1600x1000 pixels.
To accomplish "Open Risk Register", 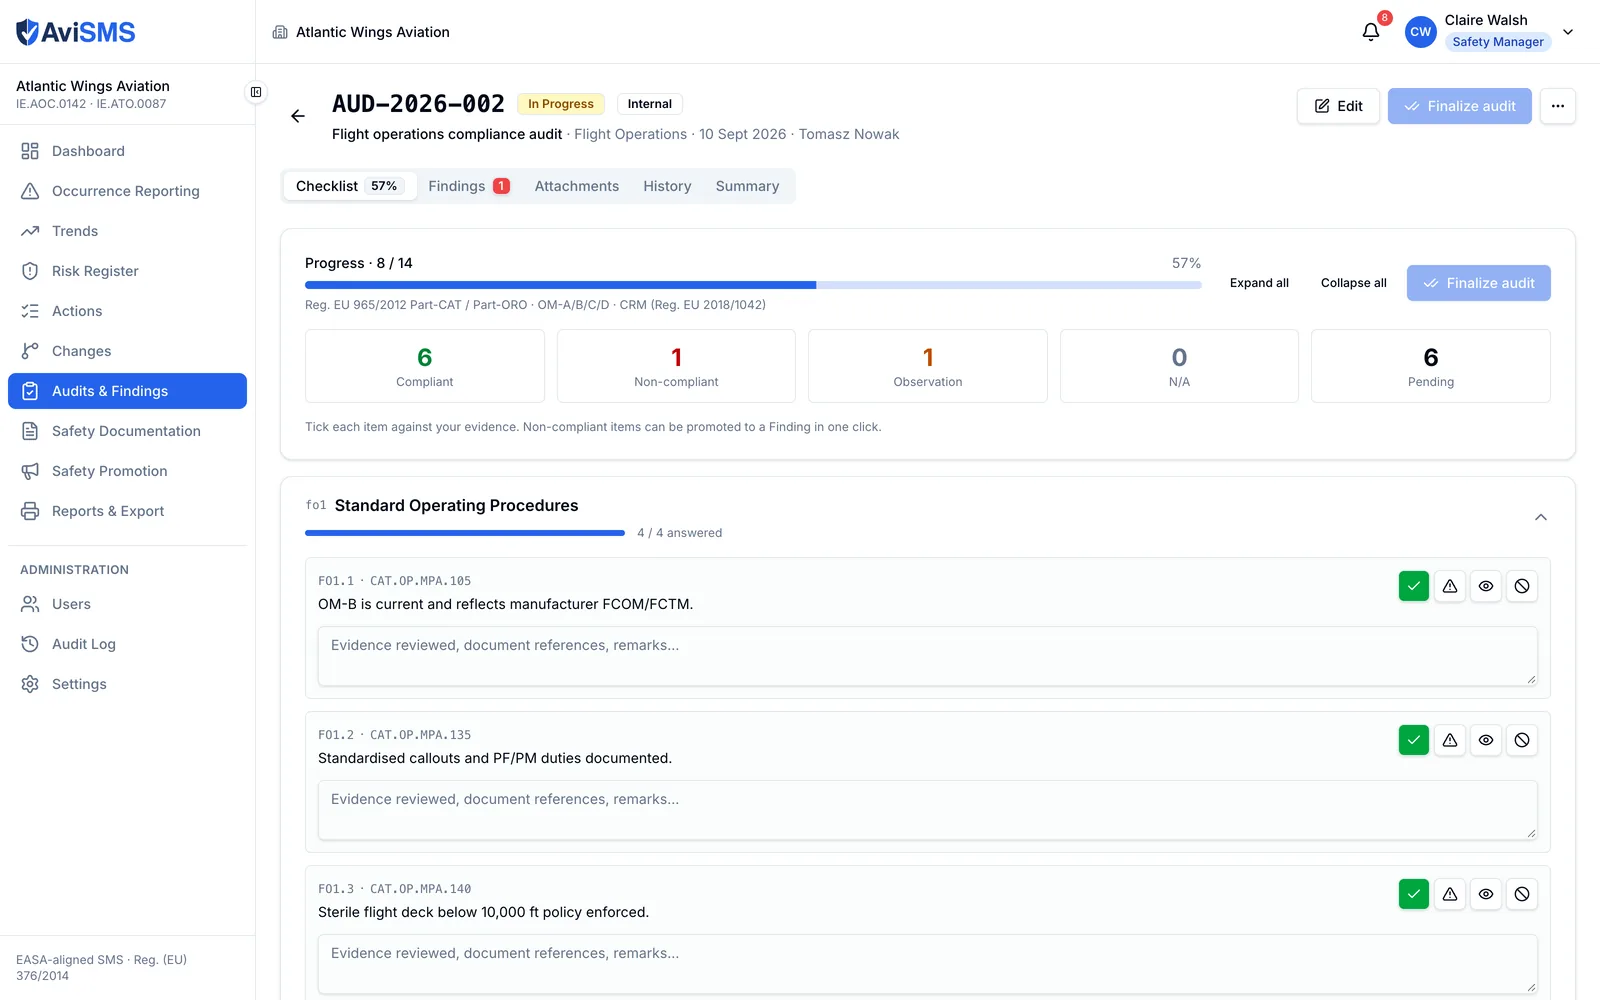I will (127, 271).
